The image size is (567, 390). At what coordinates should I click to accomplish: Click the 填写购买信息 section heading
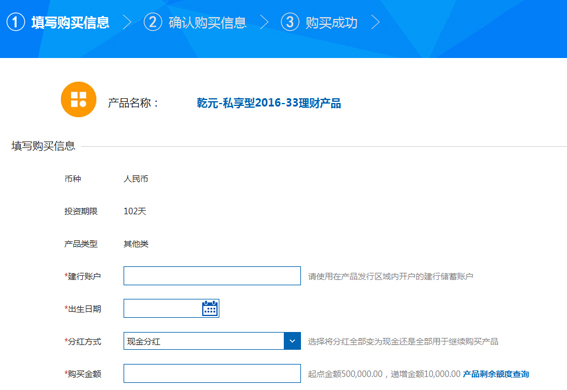(43, 146)
